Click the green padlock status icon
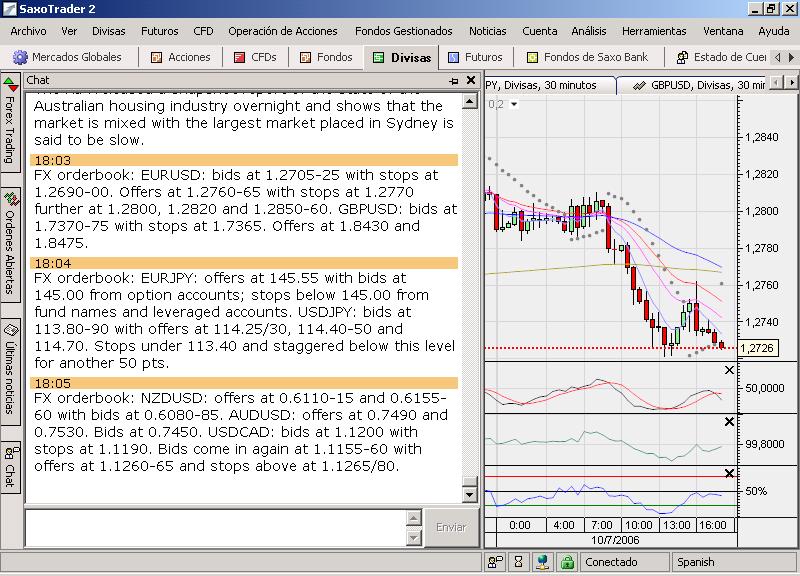This screenshot has height=576, width=800. click(x=567, y=562)
